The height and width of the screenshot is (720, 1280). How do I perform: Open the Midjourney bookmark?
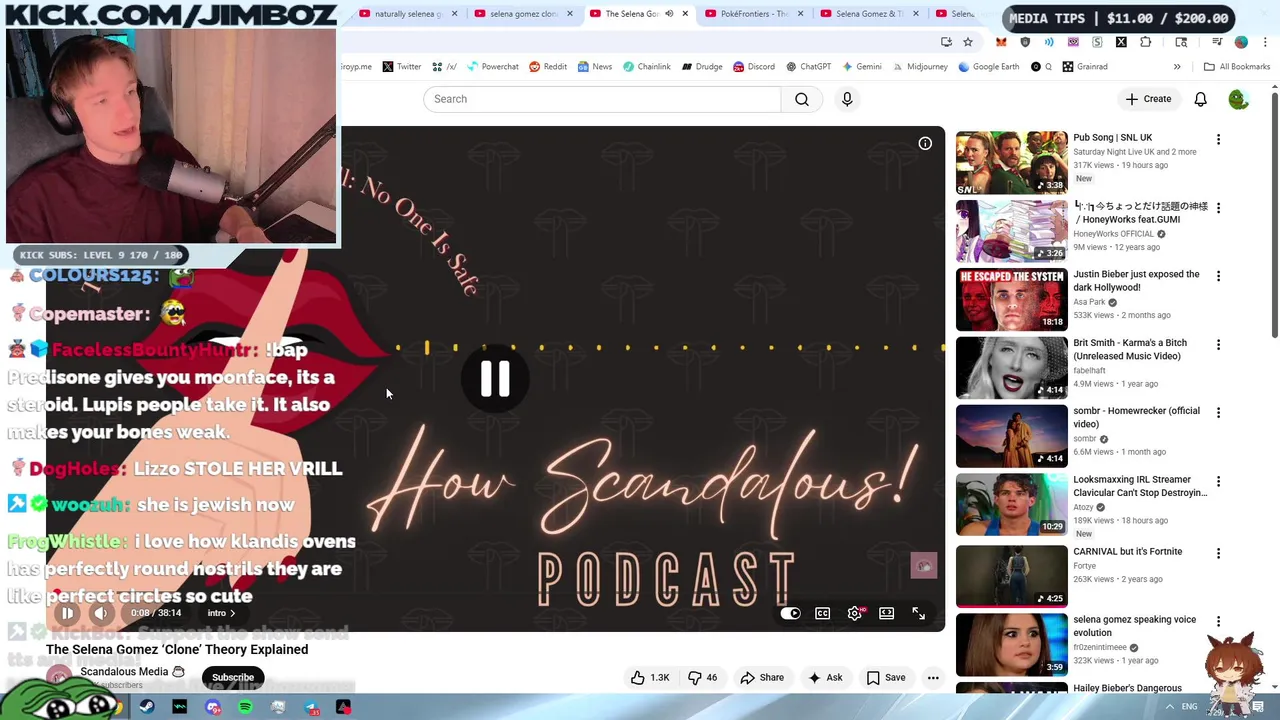920,67
